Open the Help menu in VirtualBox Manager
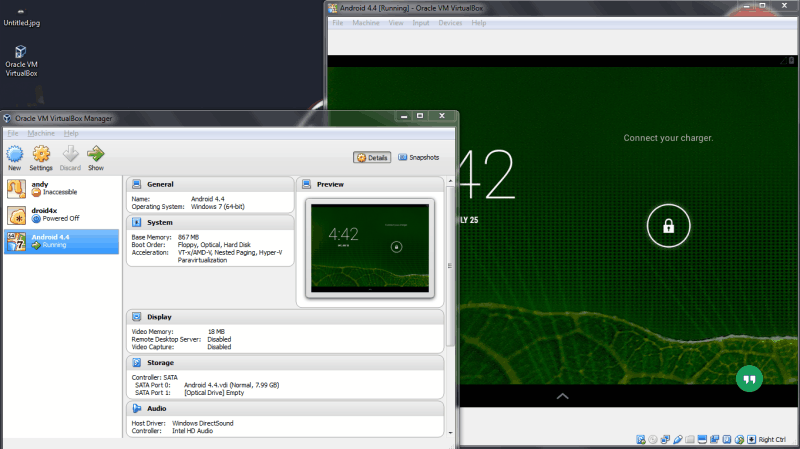 [x=71, y=133]
